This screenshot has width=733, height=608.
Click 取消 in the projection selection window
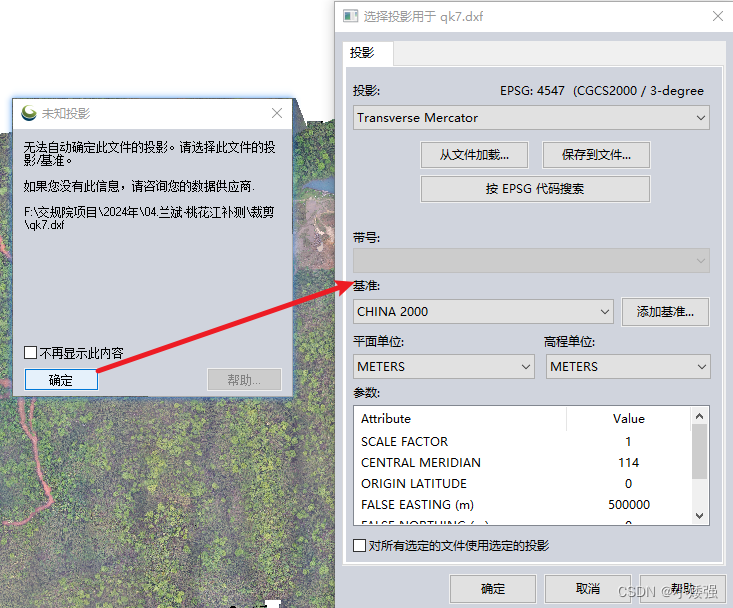pos(588,588)
